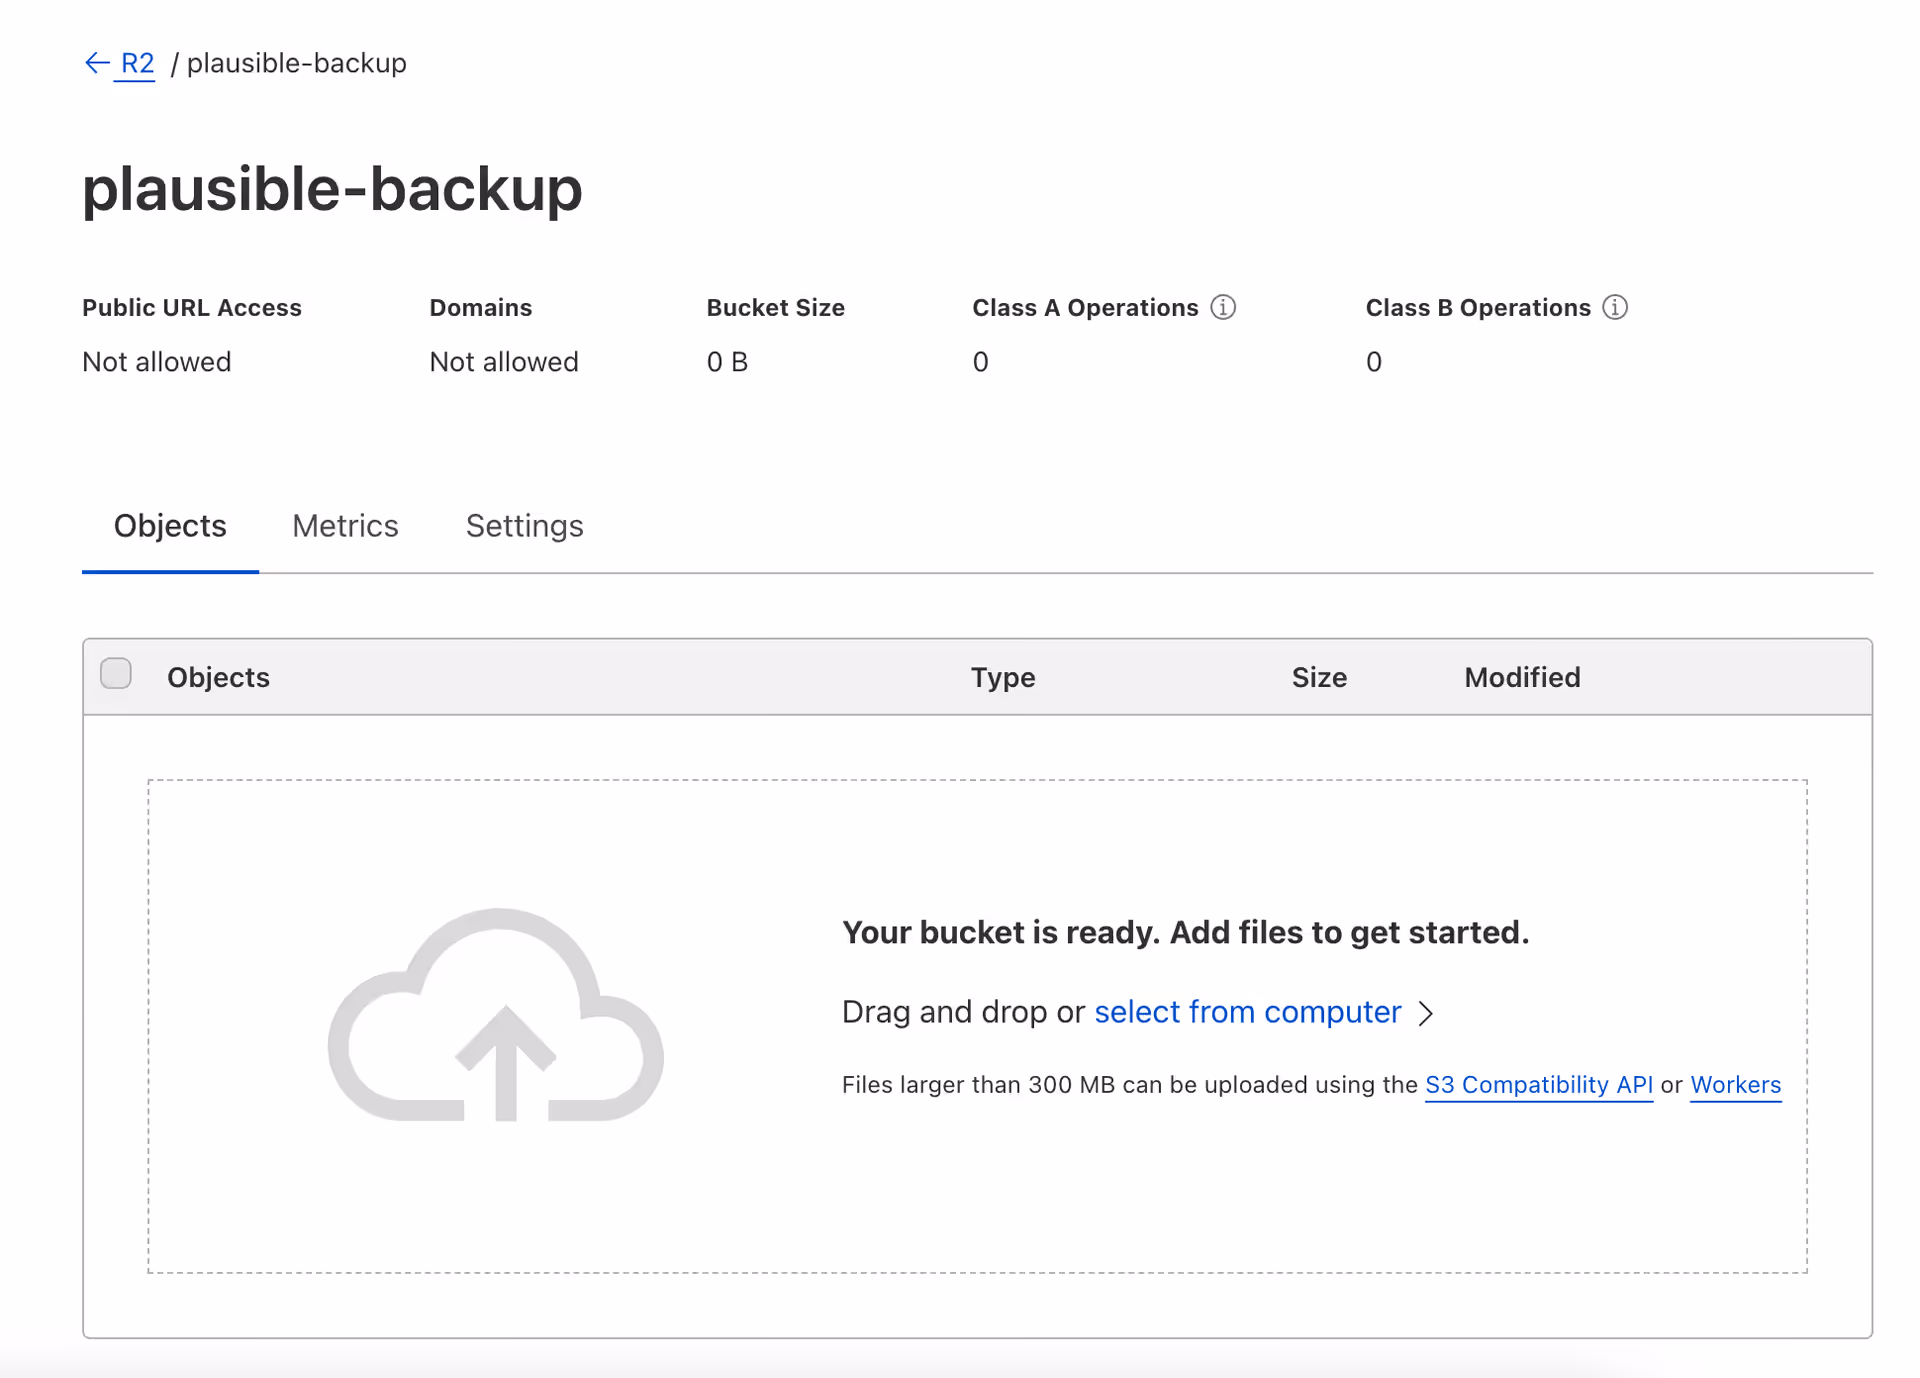
Task: Click the Size column header
Action: coord(1319,677)
